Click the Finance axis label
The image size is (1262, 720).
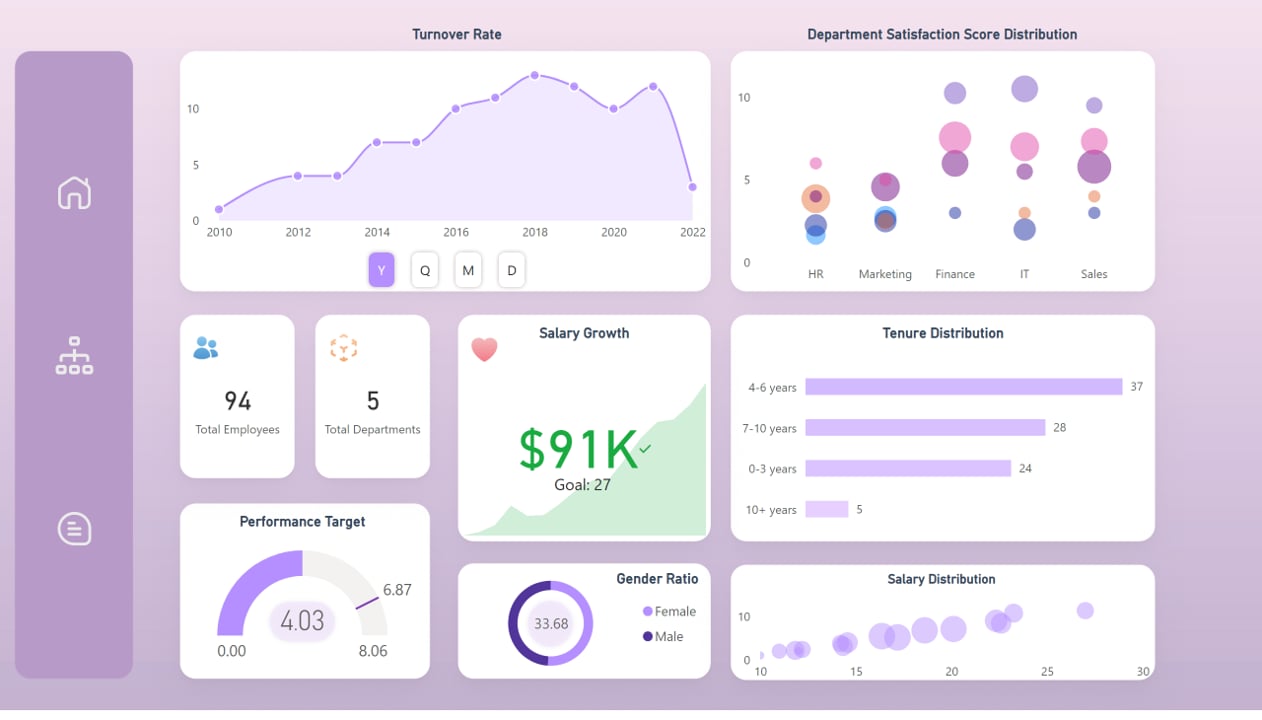(955, 274)
